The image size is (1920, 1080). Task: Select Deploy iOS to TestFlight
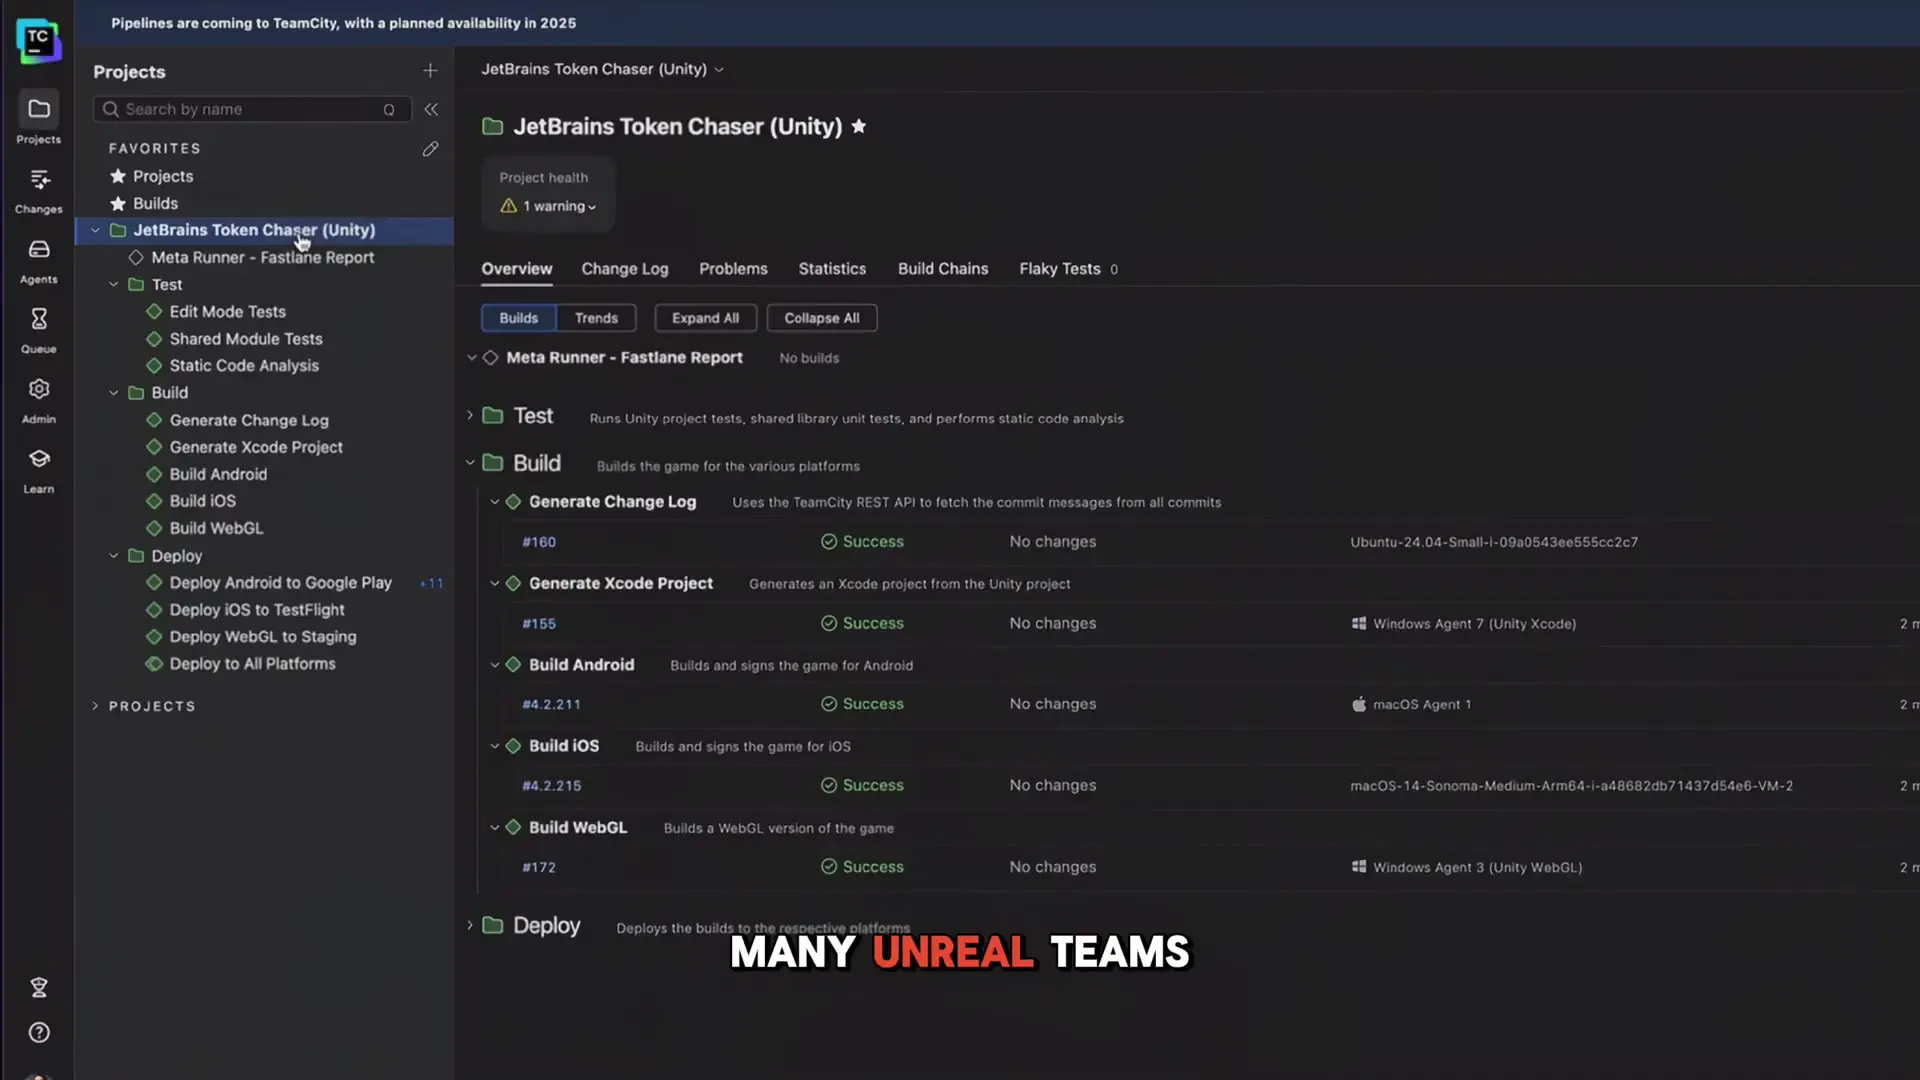(257, 610)
